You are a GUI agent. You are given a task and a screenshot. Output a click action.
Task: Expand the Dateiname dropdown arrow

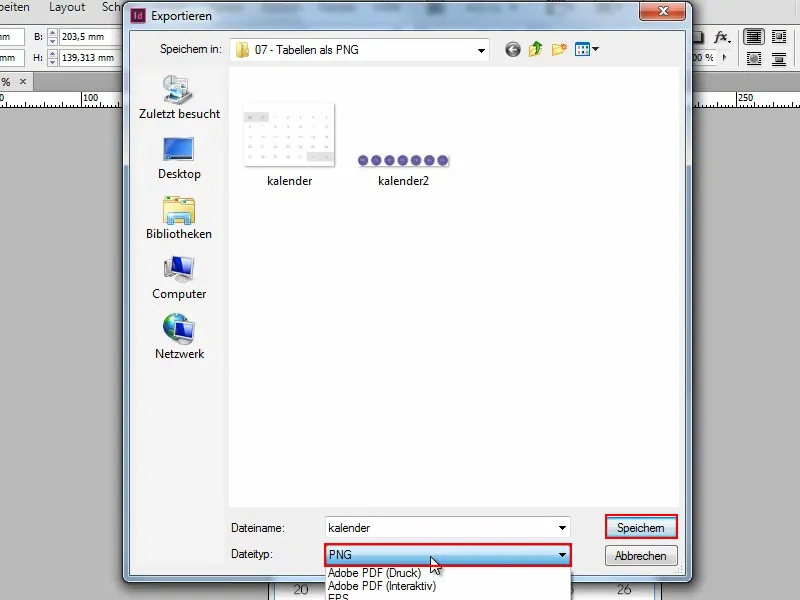[562, 528]
